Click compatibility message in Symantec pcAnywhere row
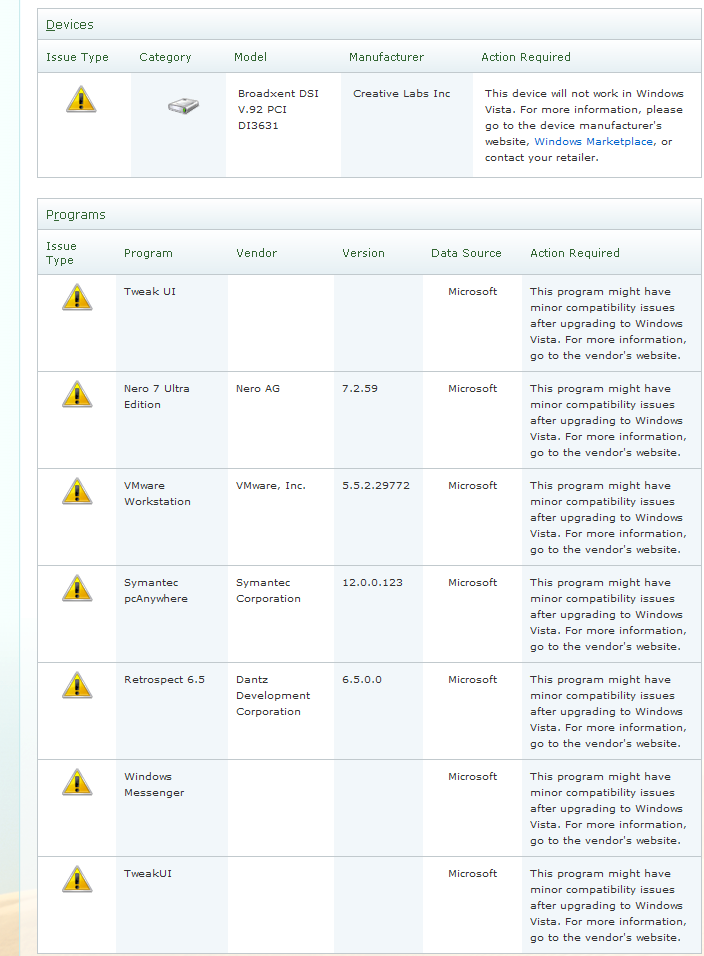The image size is (704, 956). click(608, 614)
